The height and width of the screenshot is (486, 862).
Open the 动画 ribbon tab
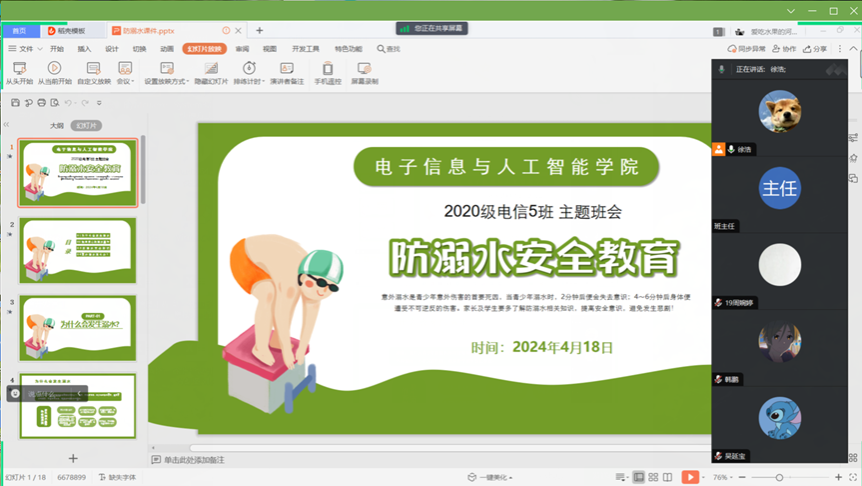tap(167, 48)
